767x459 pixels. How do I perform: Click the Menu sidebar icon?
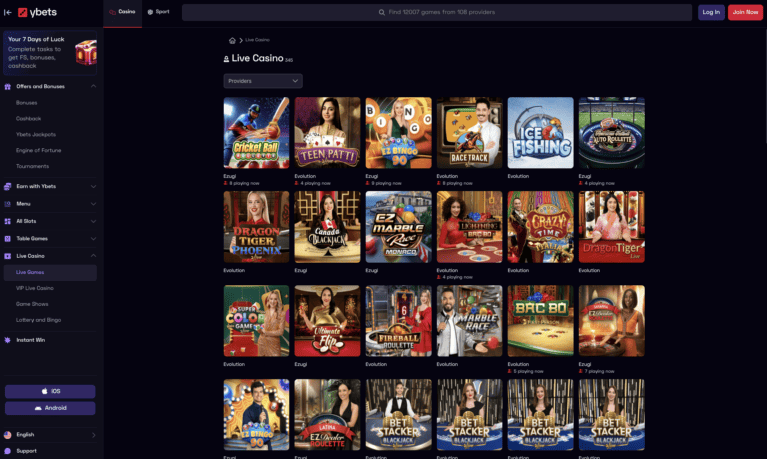pyautogui.click(x=7, y=204)
